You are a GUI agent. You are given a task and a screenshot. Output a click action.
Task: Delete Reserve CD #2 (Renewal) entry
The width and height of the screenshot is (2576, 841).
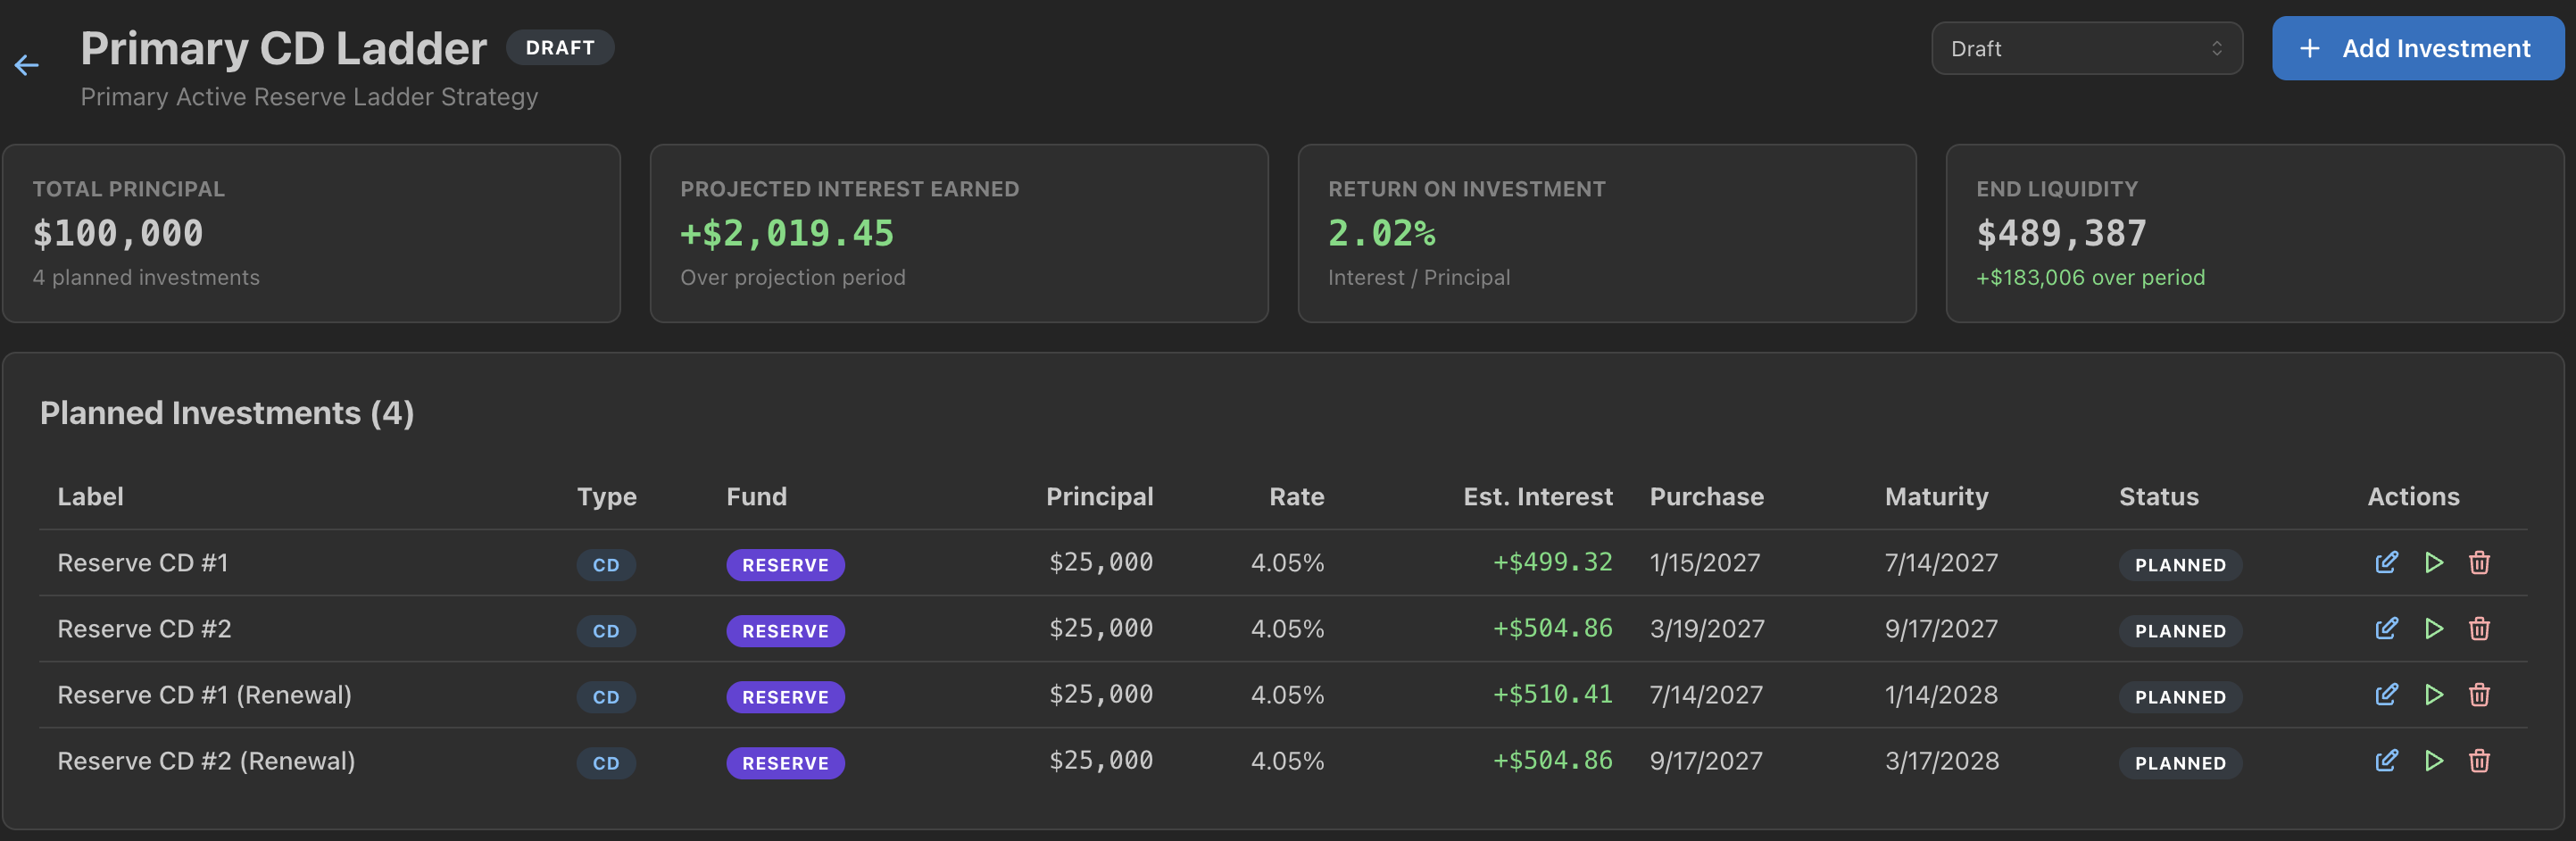coord(2479,760)
